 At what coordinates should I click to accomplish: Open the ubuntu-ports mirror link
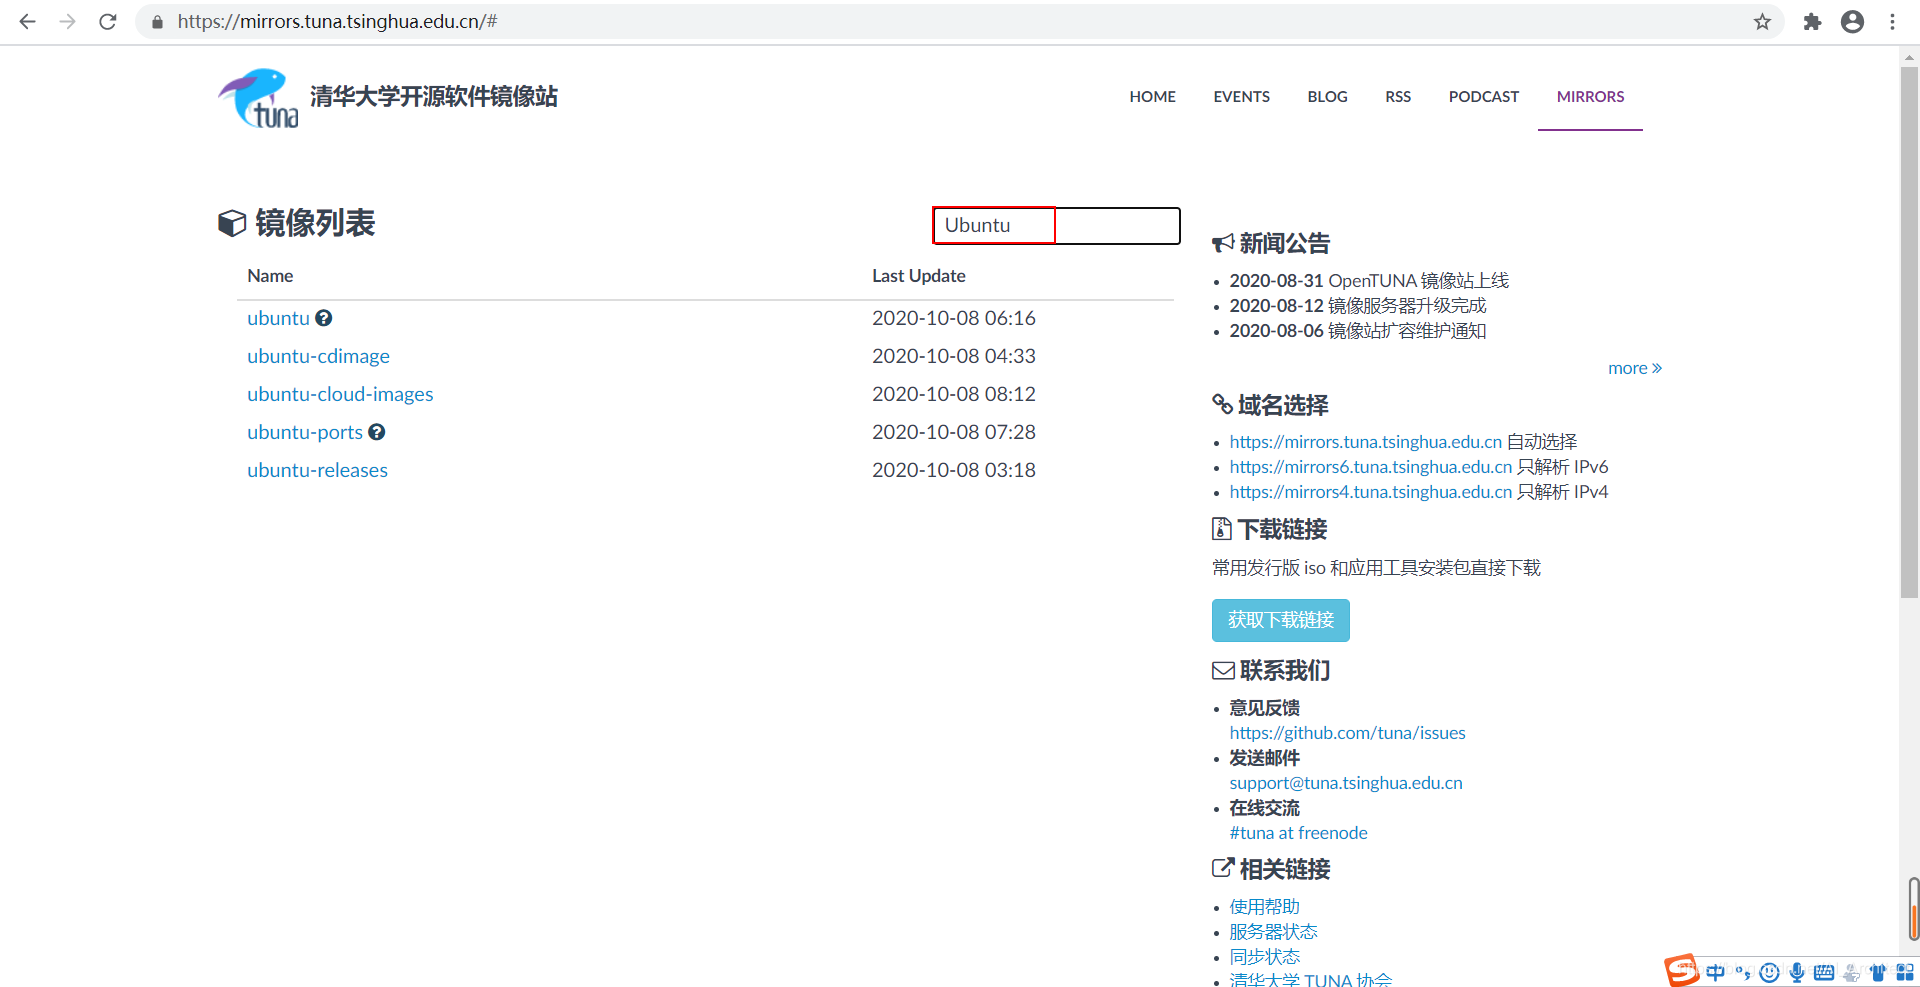pos(305,432)
